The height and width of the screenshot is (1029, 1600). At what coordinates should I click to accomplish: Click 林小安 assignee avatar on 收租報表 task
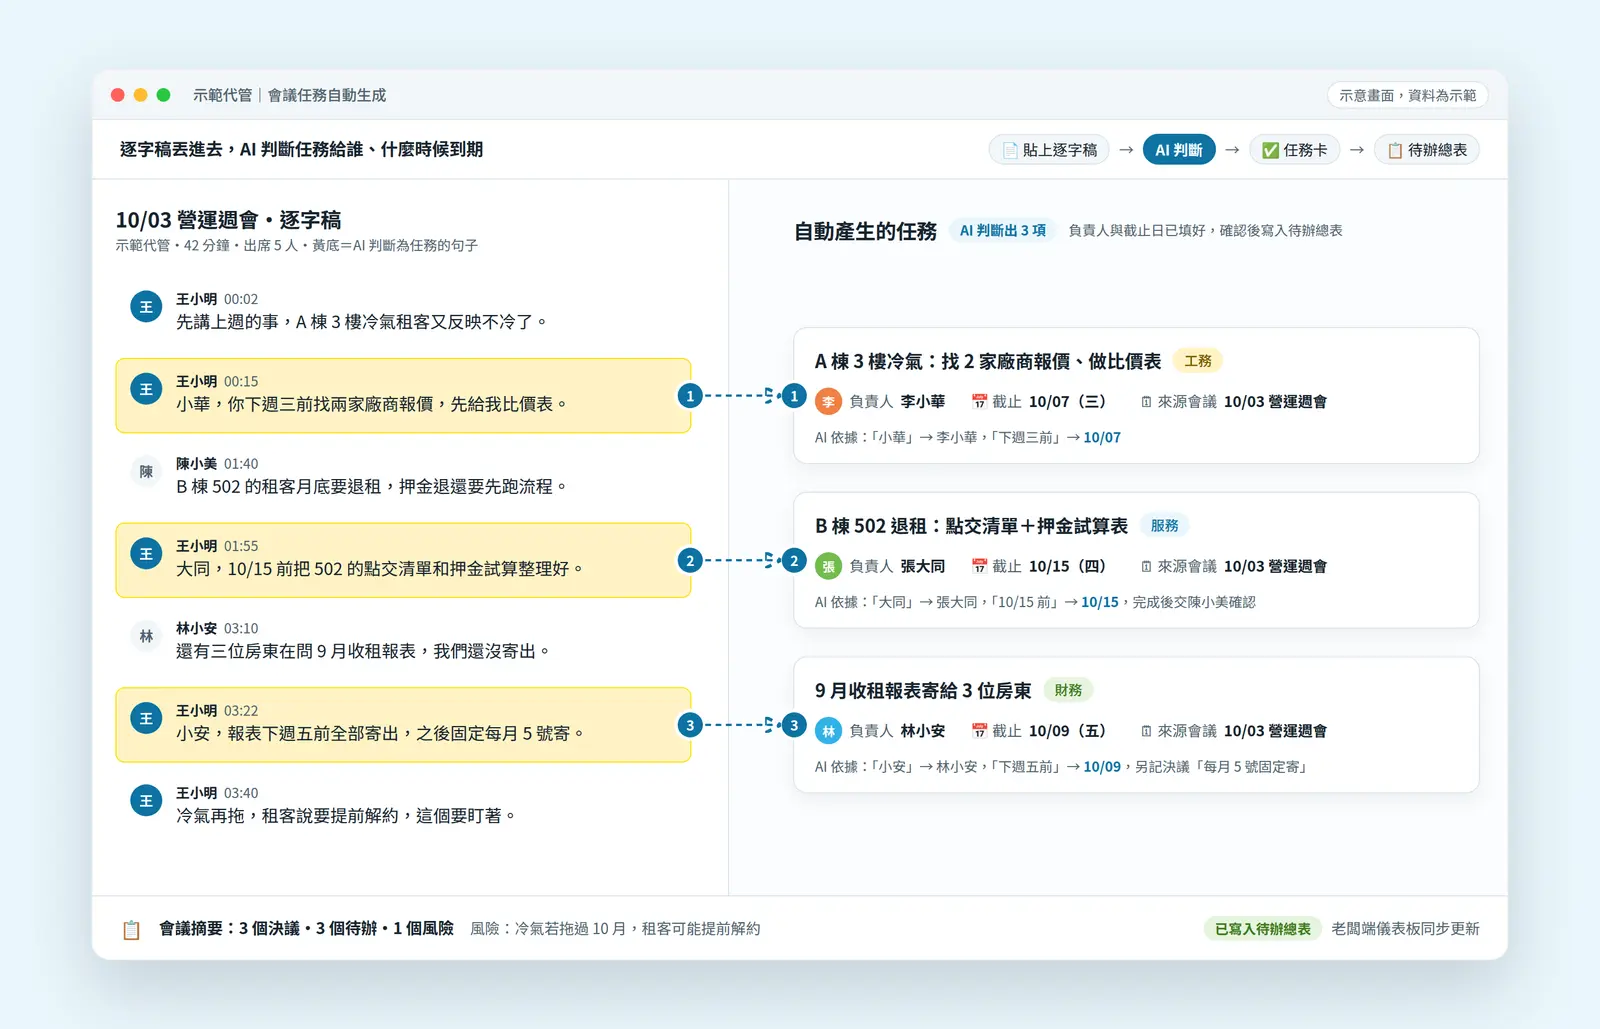click(x=828, y=731)
